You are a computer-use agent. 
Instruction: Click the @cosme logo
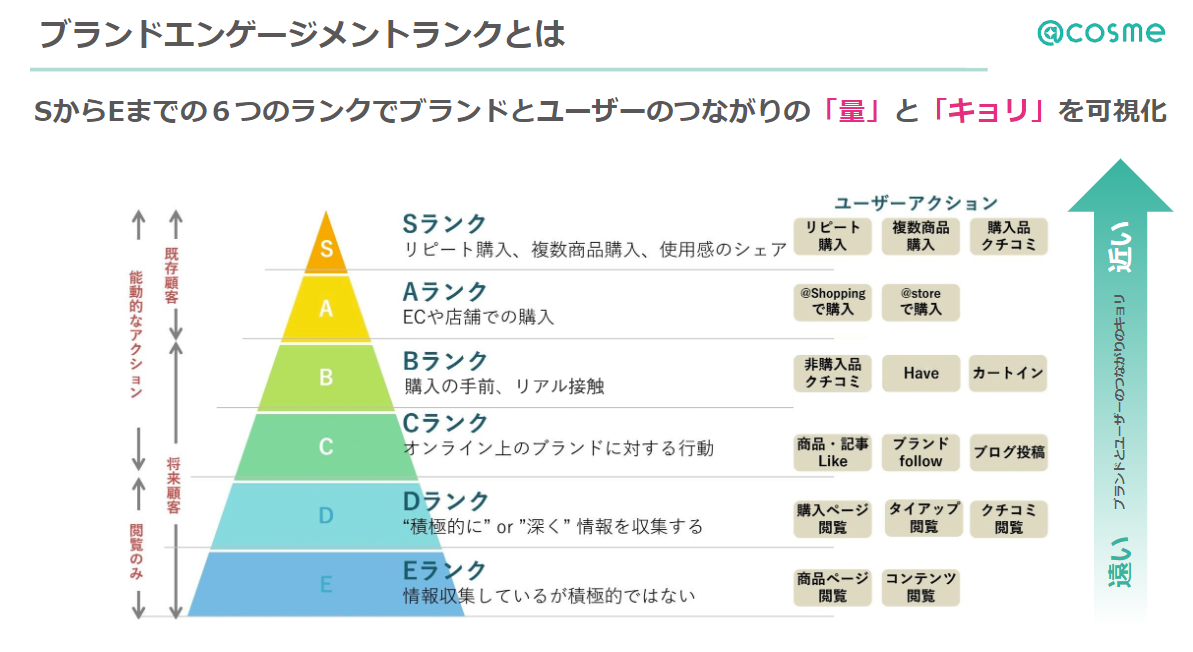1100,33
